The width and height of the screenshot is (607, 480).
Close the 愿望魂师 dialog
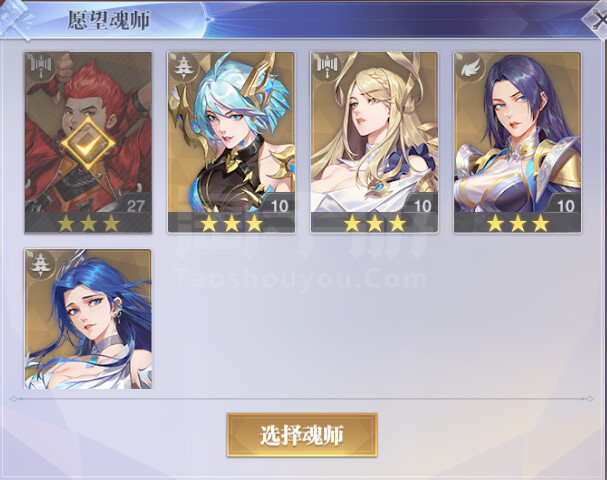597,18
